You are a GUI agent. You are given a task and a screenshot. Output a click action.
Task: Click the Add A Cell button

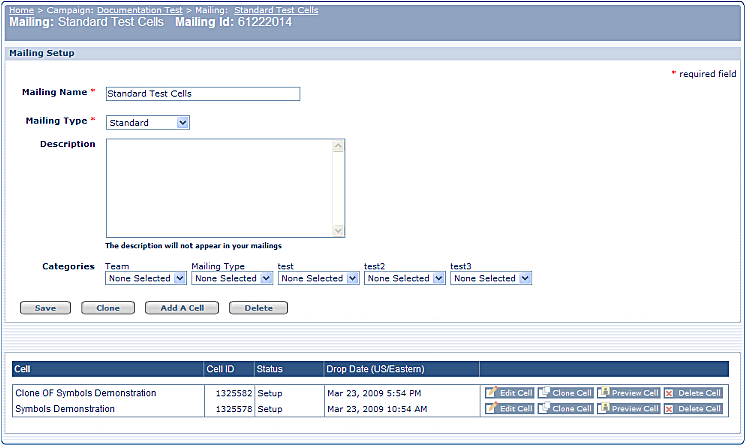click(181, 308)
